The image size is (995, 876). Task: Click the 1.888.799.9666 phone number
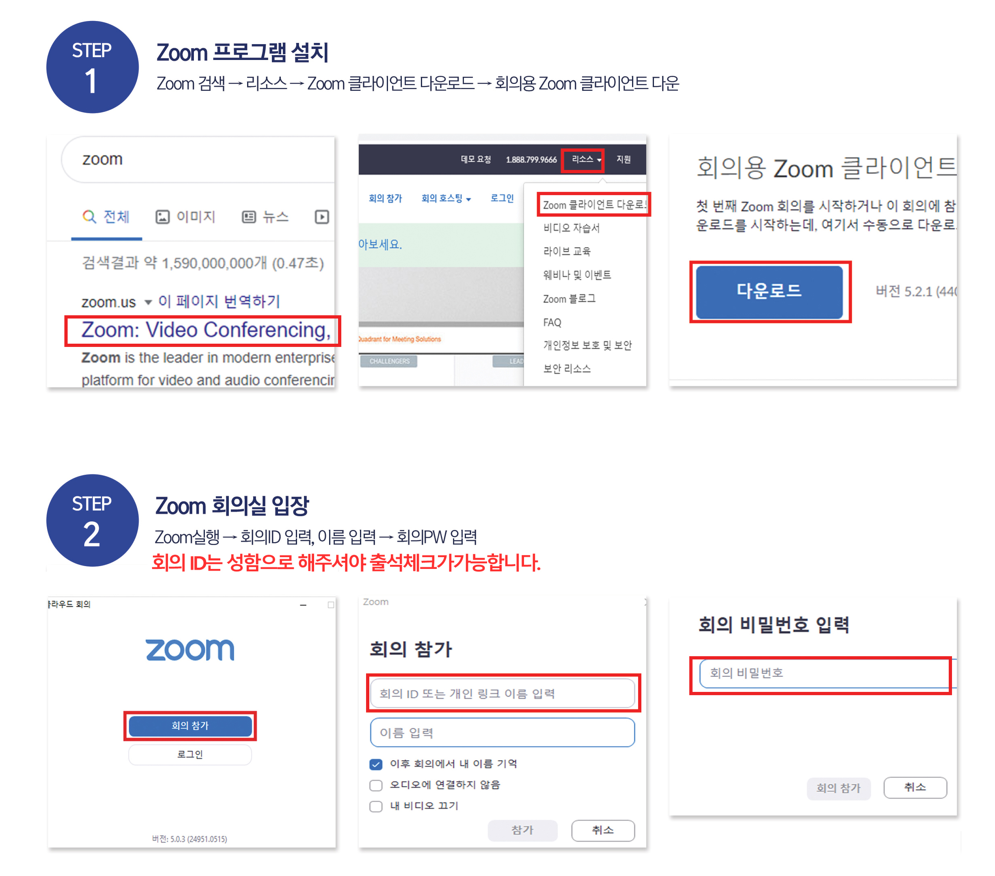point(531,159)
